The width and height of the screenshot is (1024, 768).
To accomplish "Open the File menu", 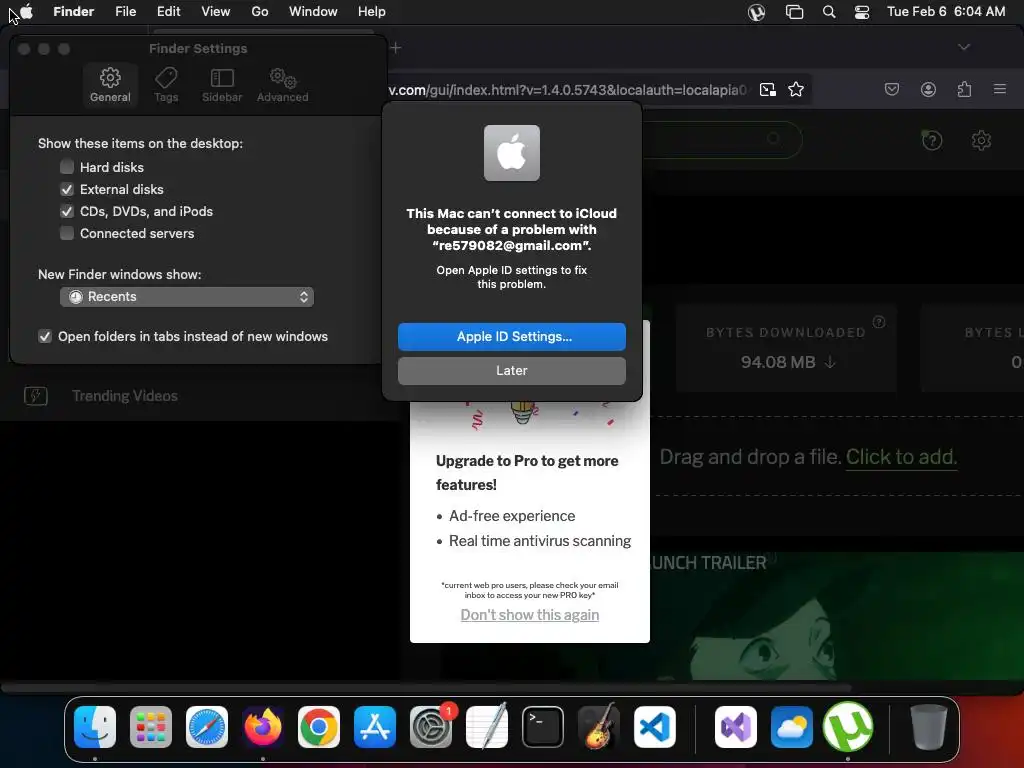I will pos(125,12).
